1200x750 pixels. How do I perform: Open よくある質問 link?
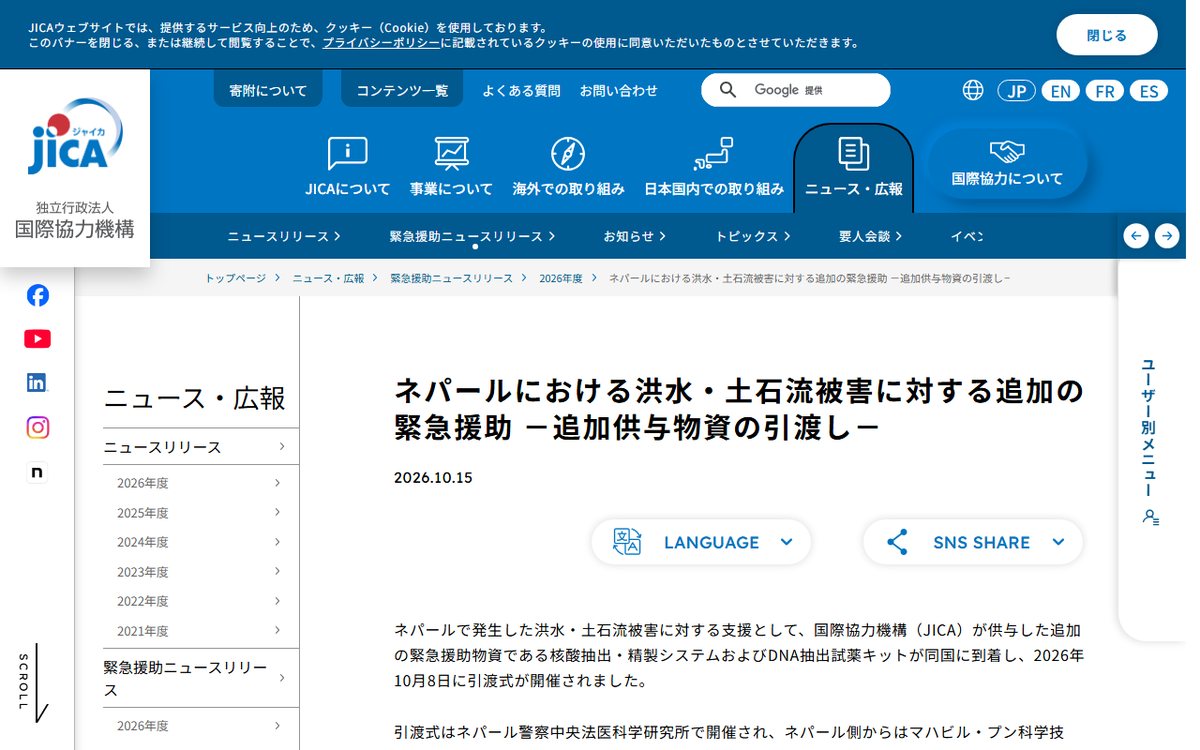pos(521,90)
